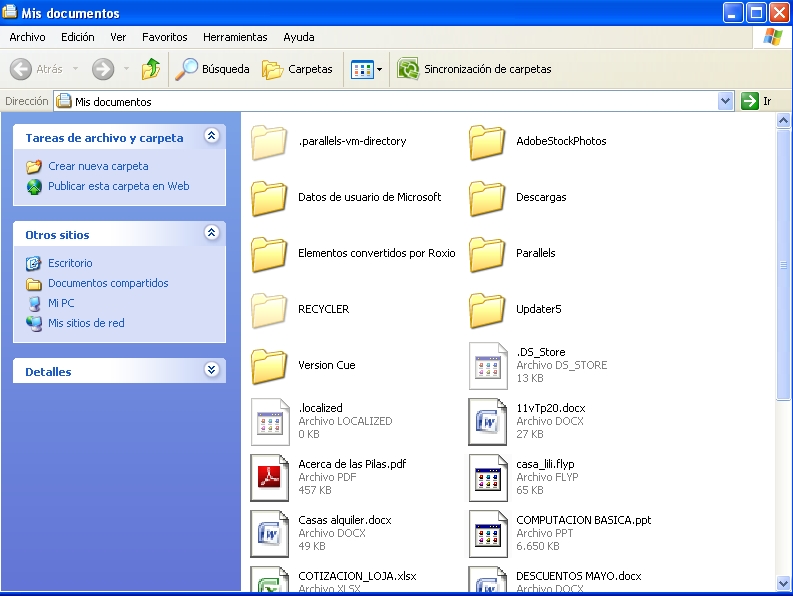Click the scrollbar down arrow

click(783, 583)
